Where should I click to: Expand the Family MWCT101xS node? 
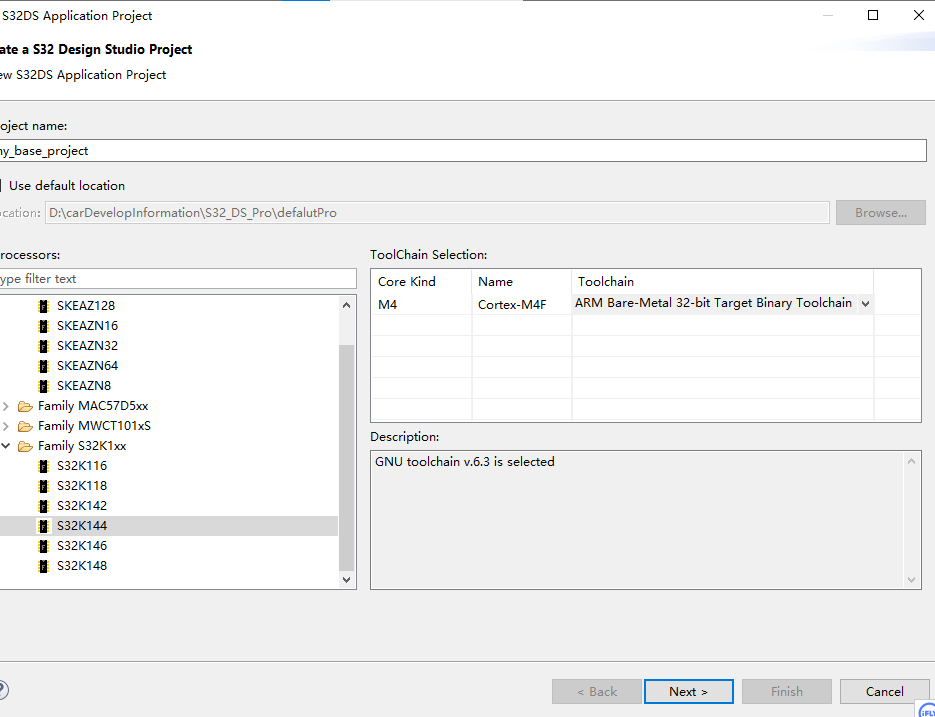[6, 426]
